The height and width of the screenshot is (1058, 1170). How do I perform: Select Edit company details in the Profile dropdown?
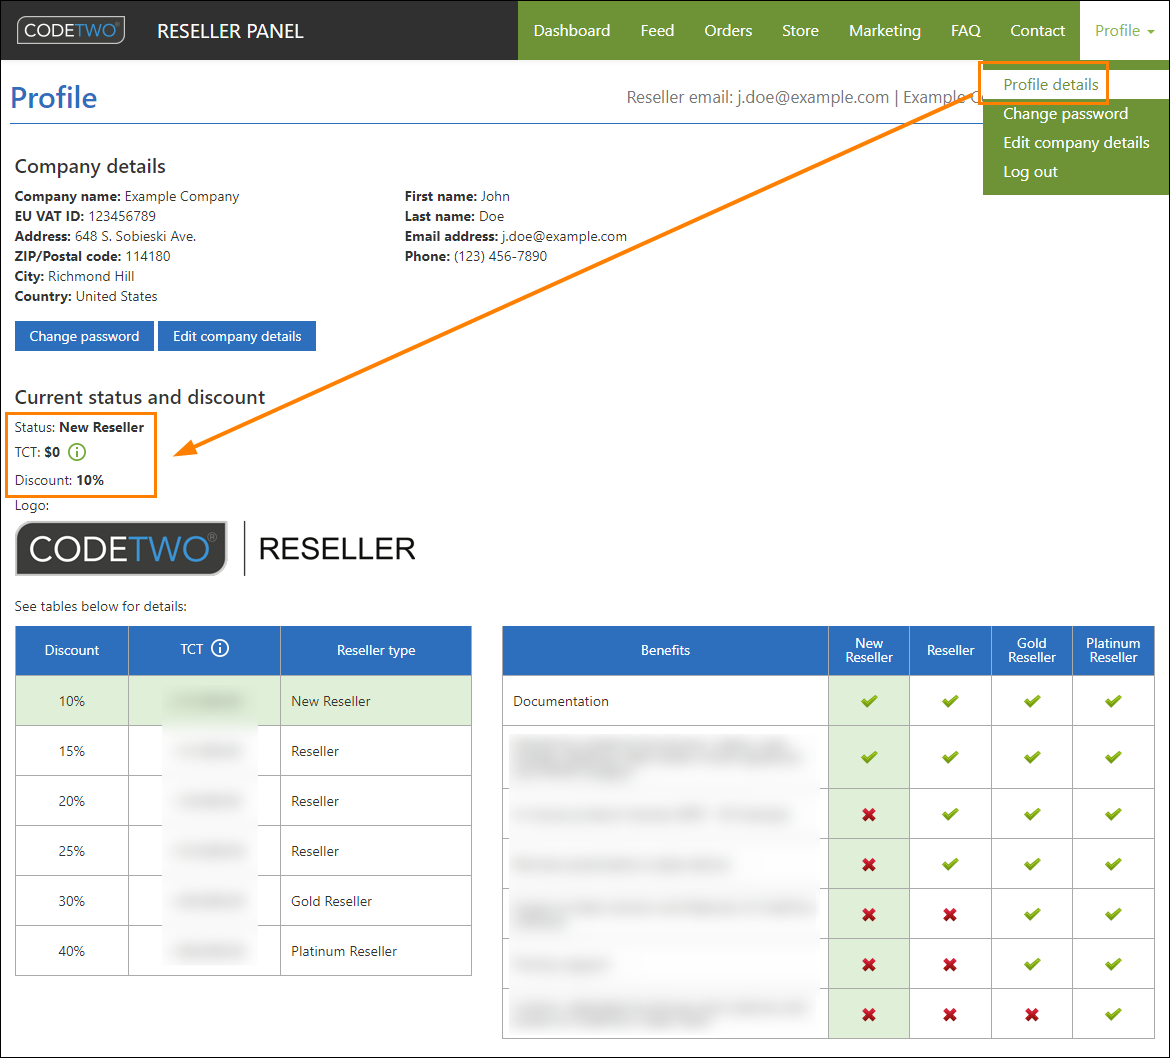[1076, 142]
